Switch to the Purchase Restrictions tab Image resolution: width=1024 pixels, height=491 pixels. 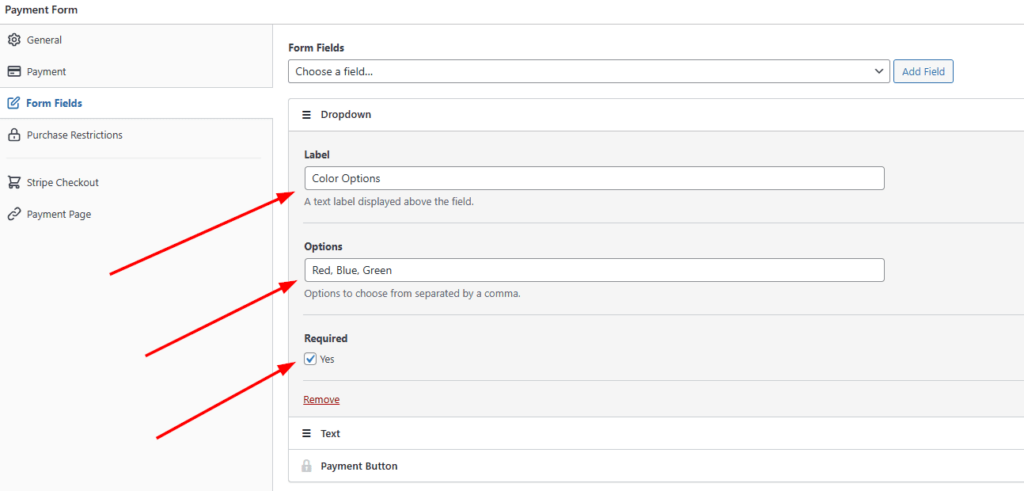75,135
